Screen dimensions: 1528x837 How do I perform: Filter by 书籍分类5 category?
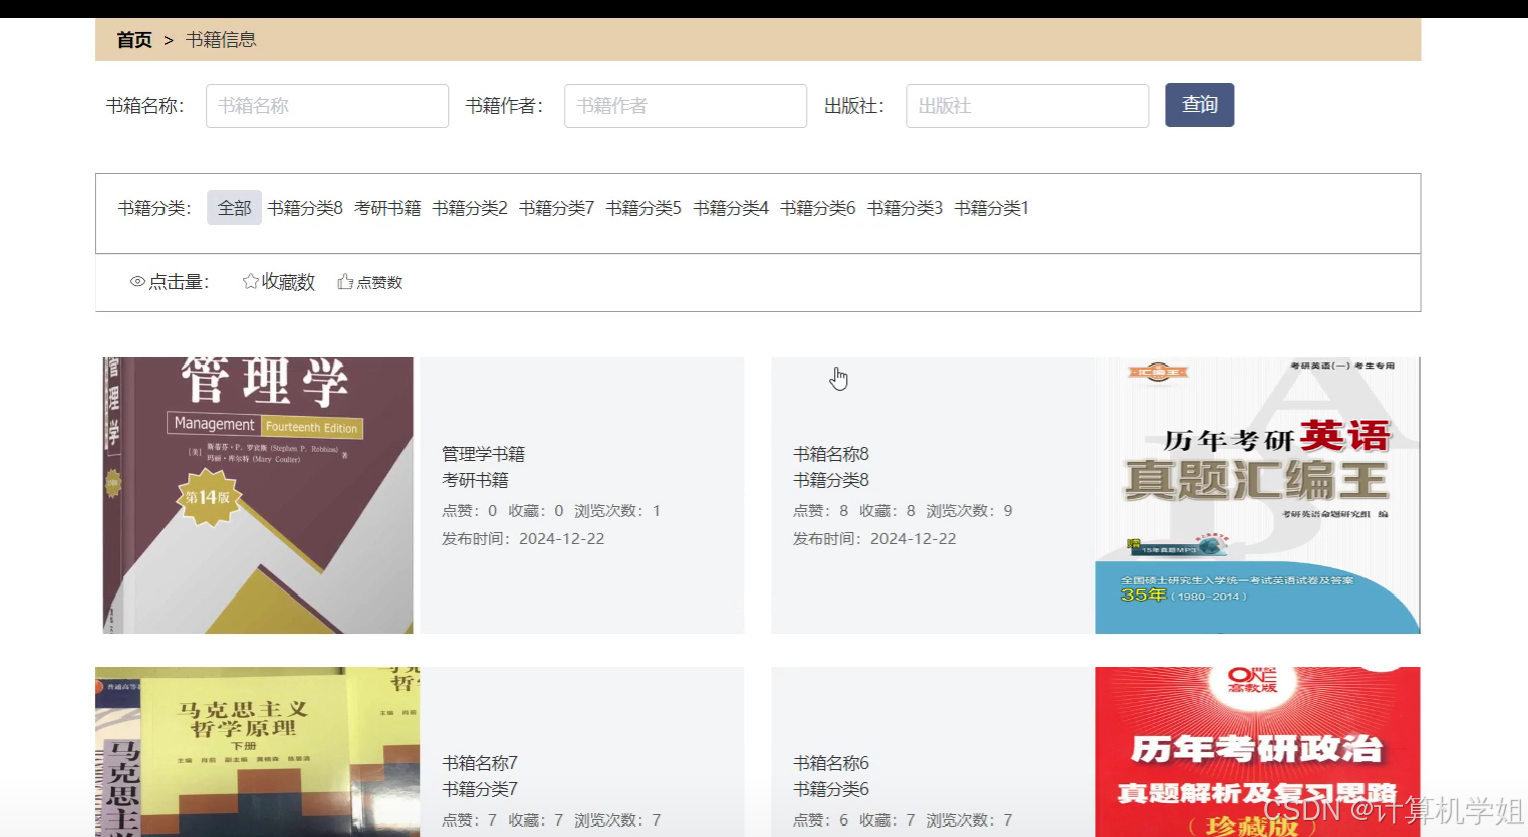(x=643, y=208)
